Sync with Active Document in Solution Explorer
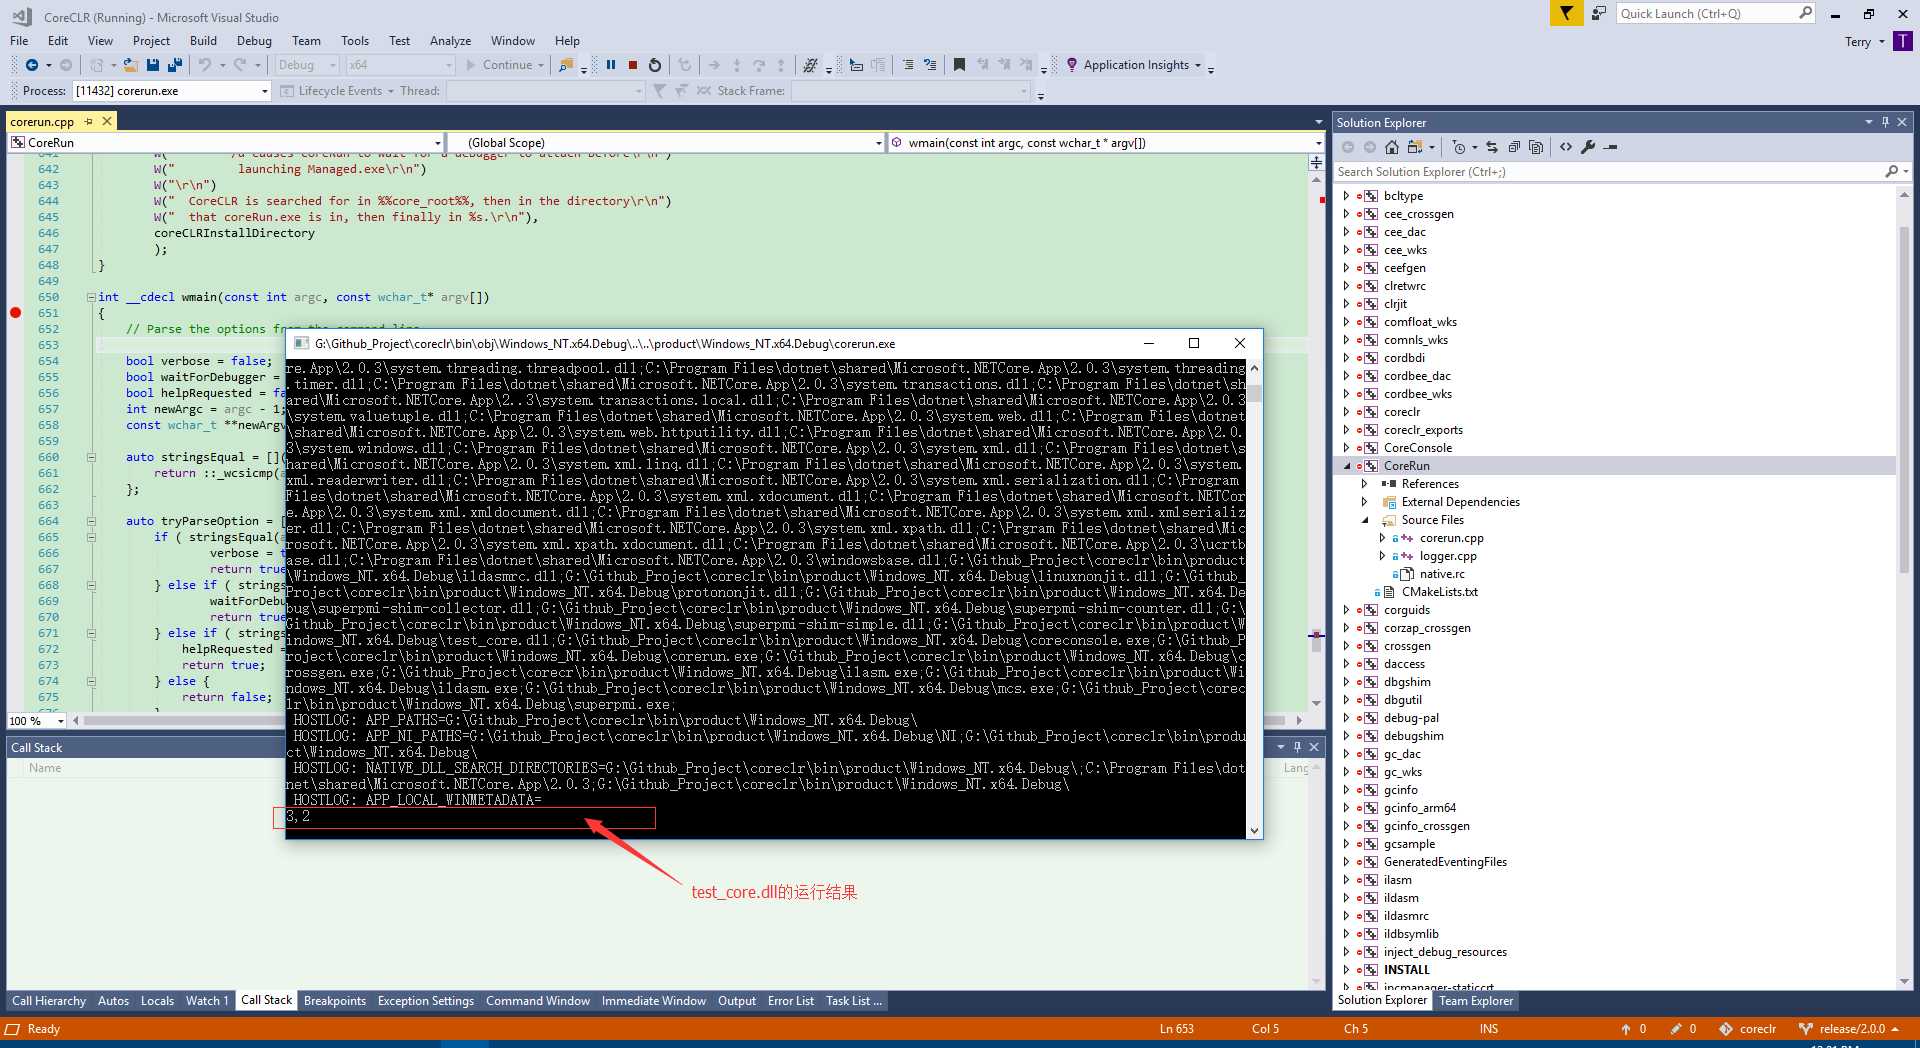The width and height of the screenshot is (1920, 1048). coord(1492,147)
